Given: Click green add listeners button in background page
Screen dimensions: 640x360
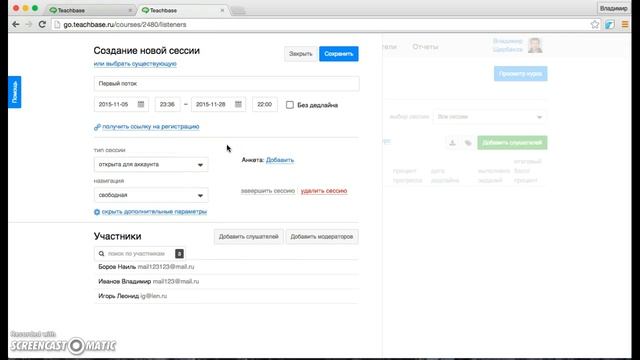Looking at the screenshot, I should [512, 142].
